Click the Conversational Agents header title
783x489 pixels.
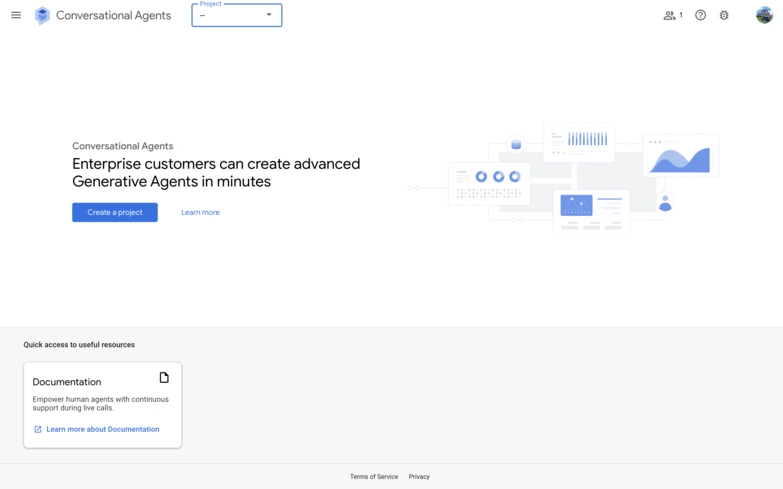coord(113,15)
